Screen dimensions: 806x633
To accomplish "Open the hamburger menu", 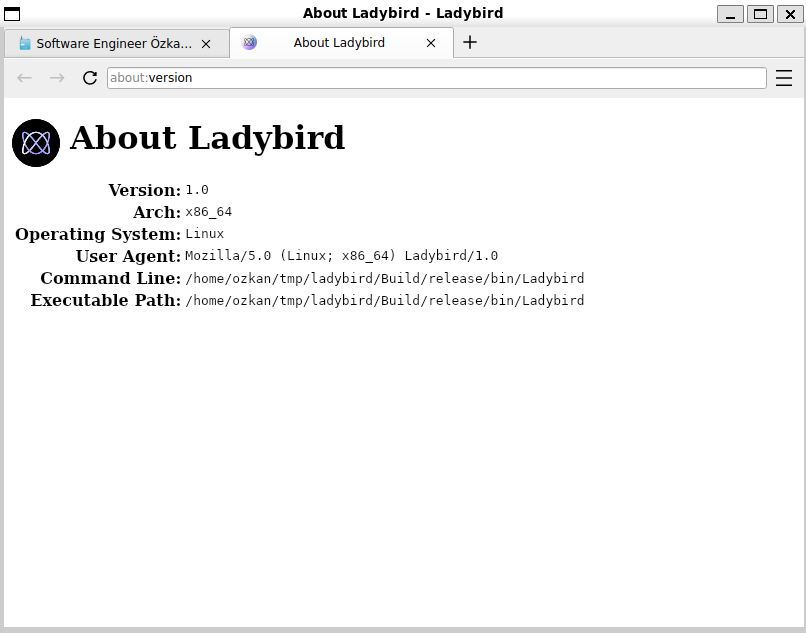I will coord(784,78).
